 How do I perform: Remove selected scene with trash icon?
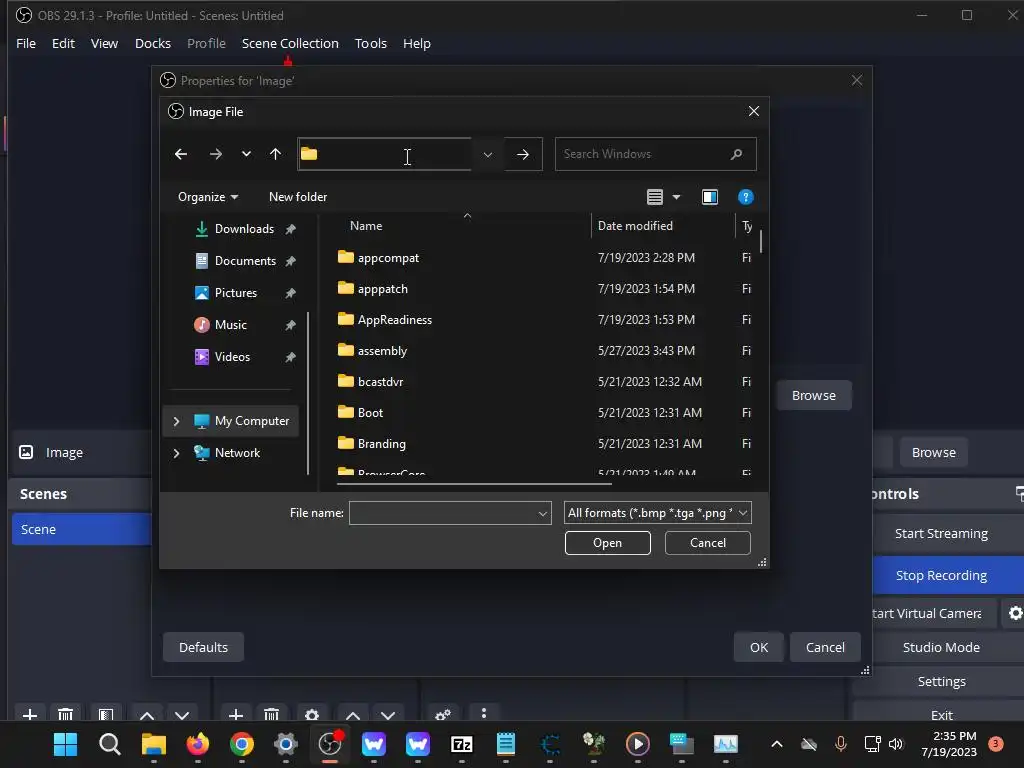tap(65, 714)
